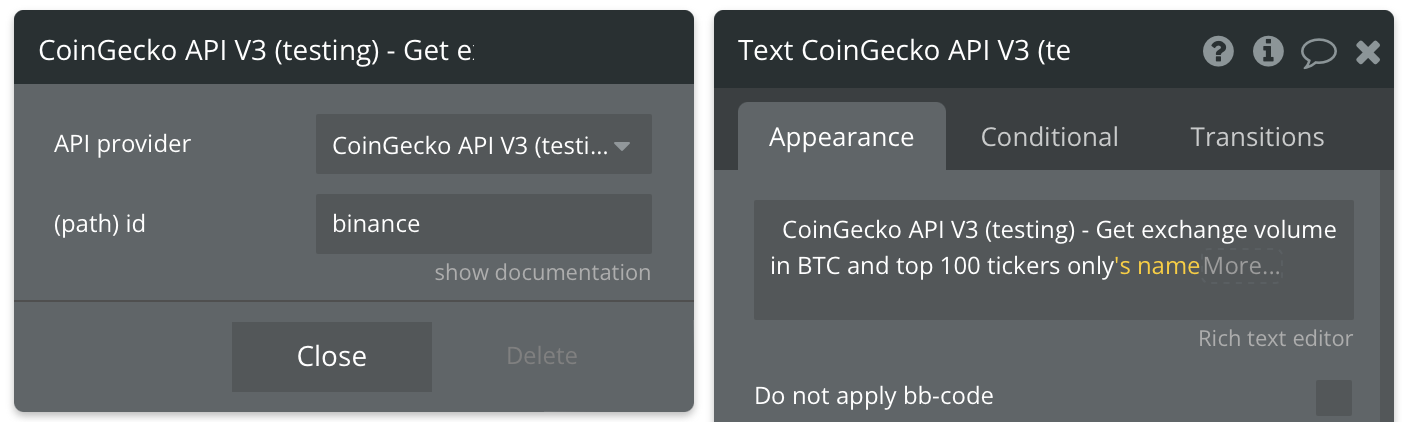Close the Text property editor panel

tap(1368, 52)
